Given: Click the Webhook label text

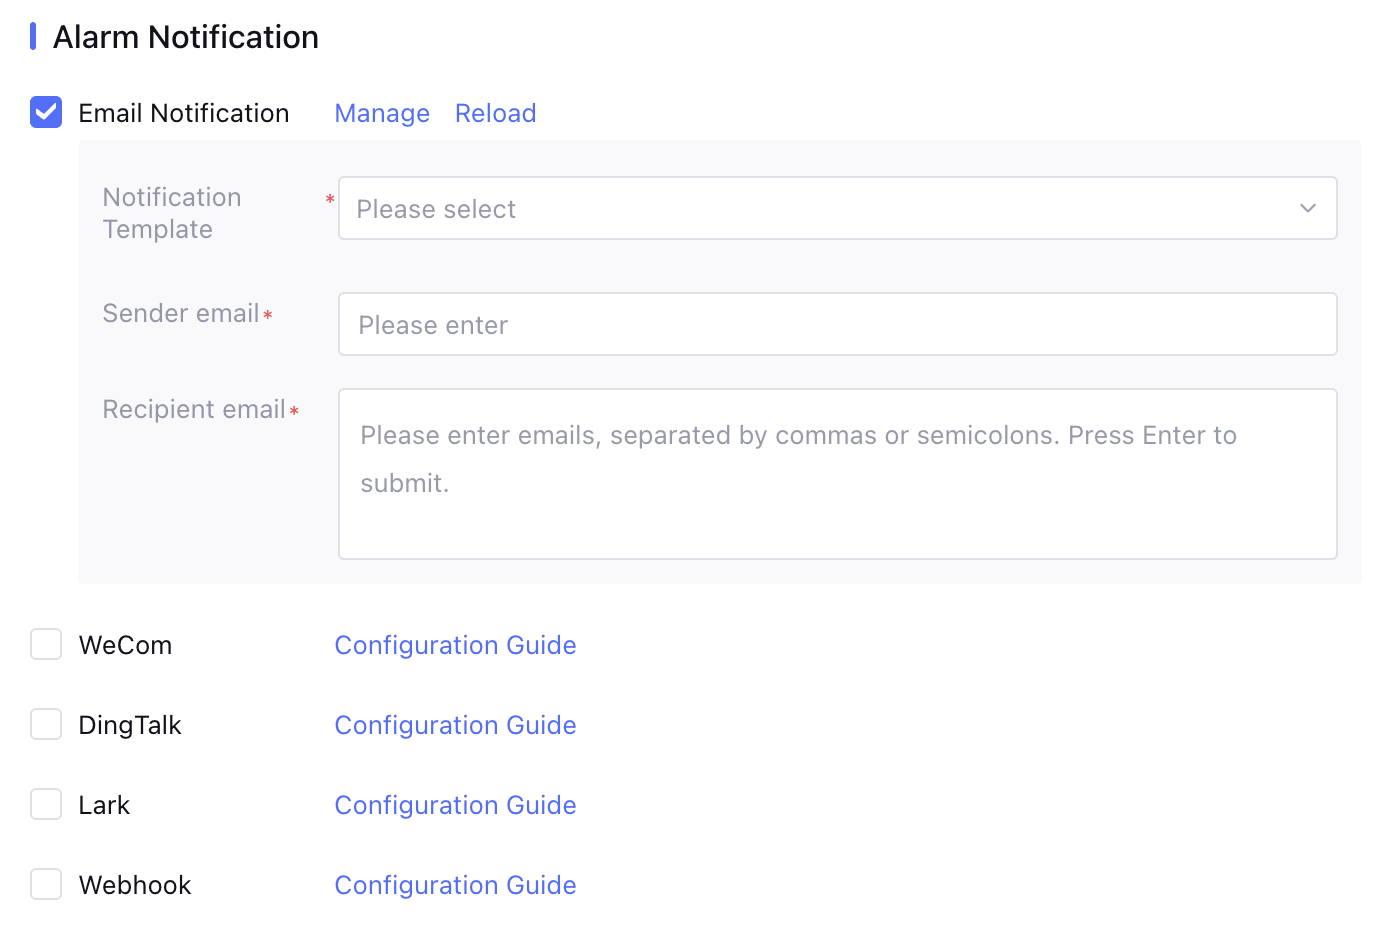Looking at the screenshot, I should point(135,885).
